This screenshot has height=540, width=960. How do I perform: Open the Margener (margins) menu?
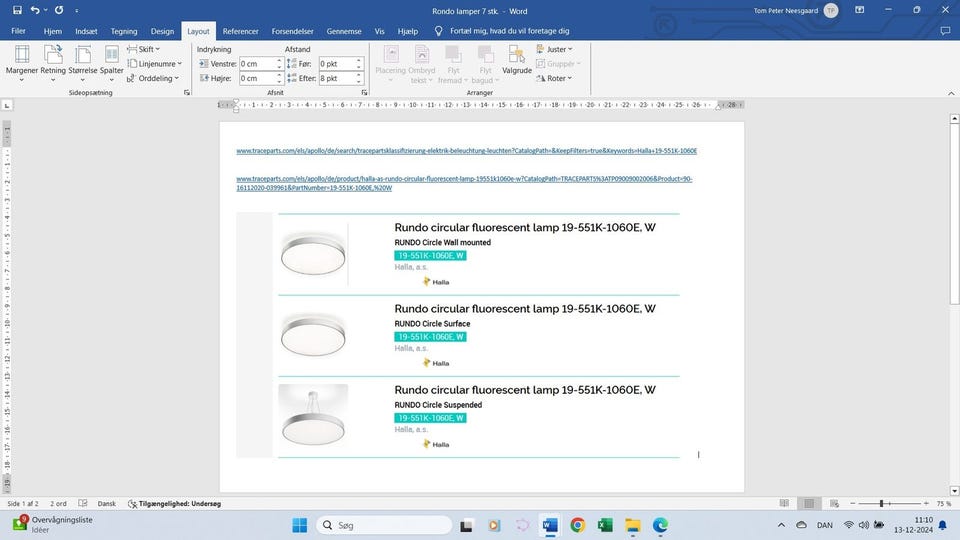tap(22, 61)
